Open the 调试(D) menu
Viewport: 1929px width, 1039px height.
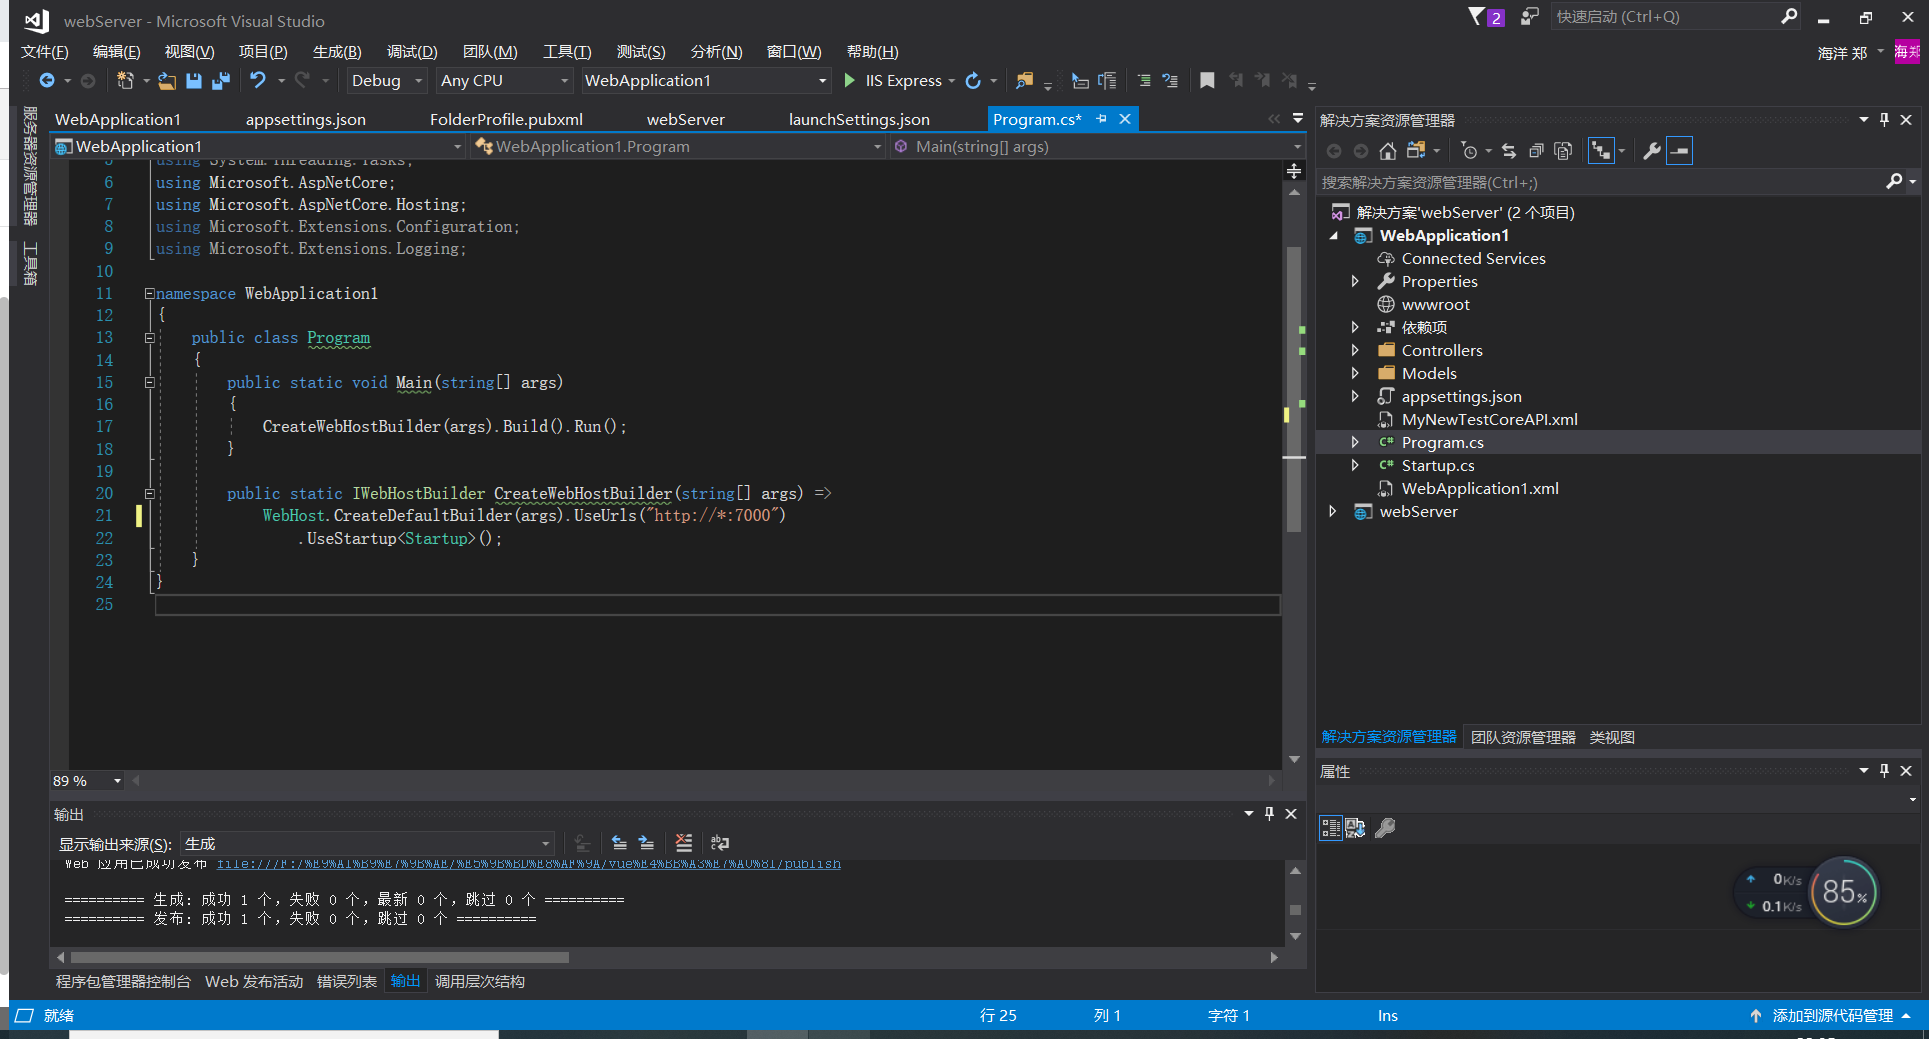pyautogui.click(x=412, y=52)
